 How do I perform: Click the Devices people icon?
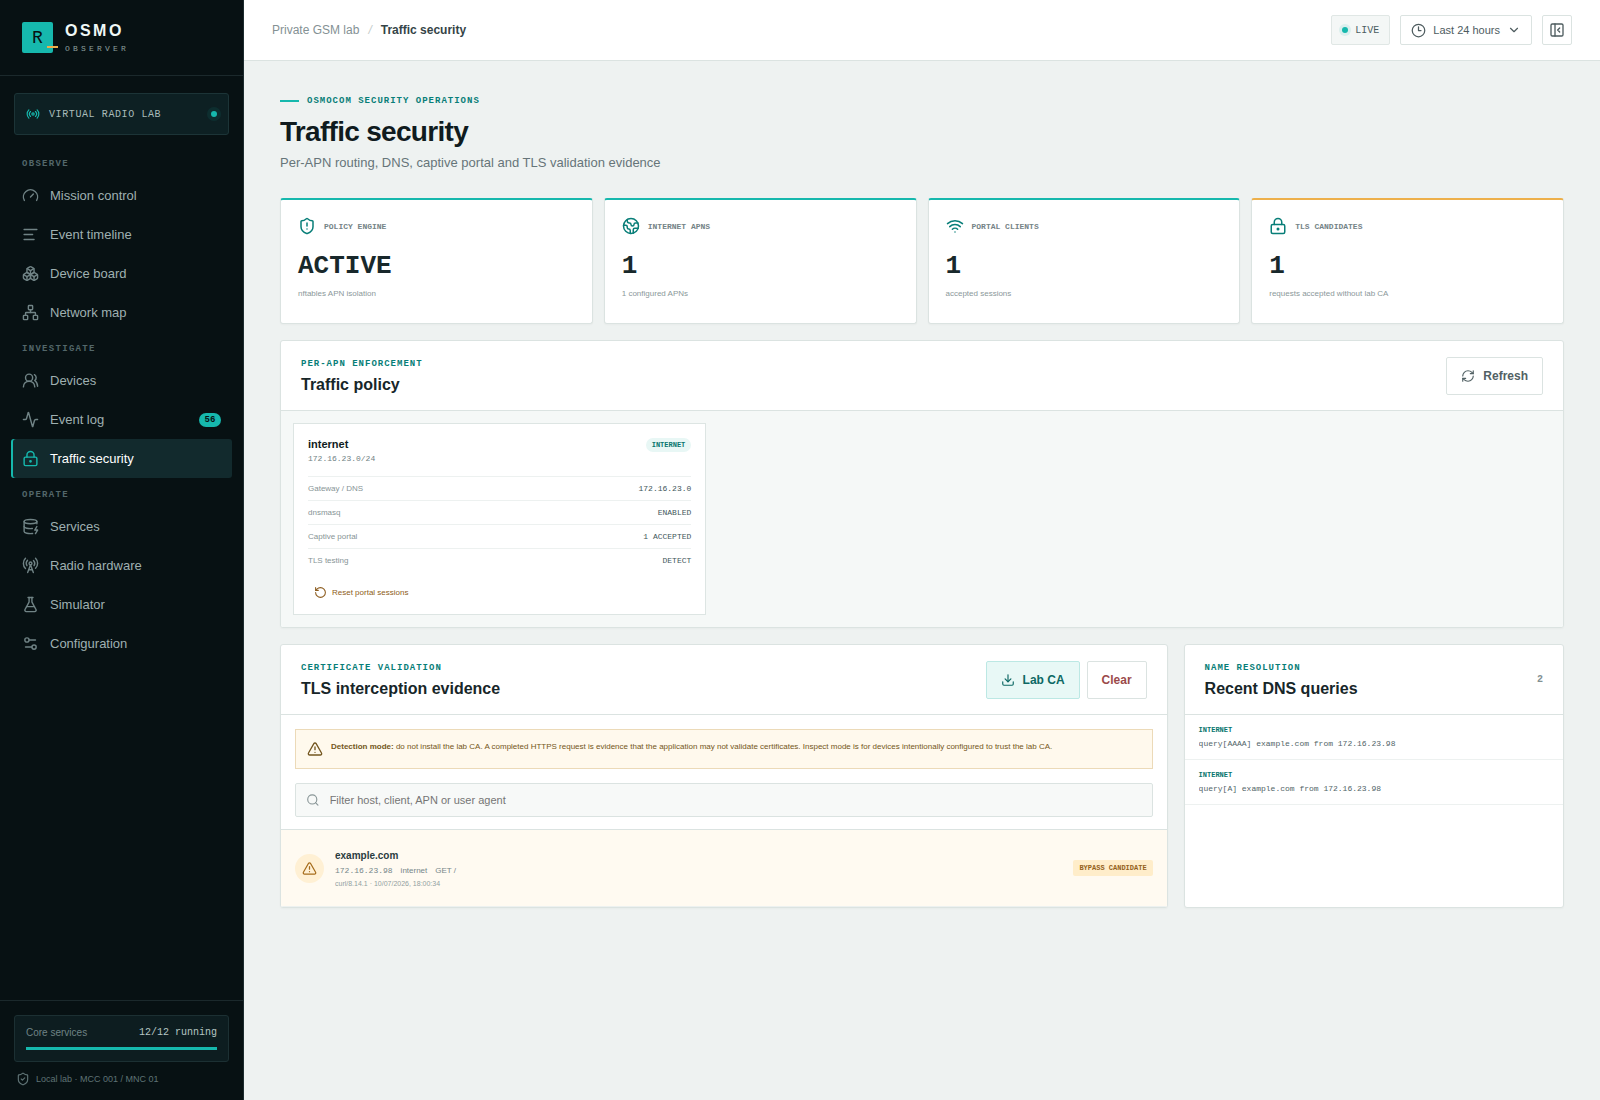coord(31,381)
